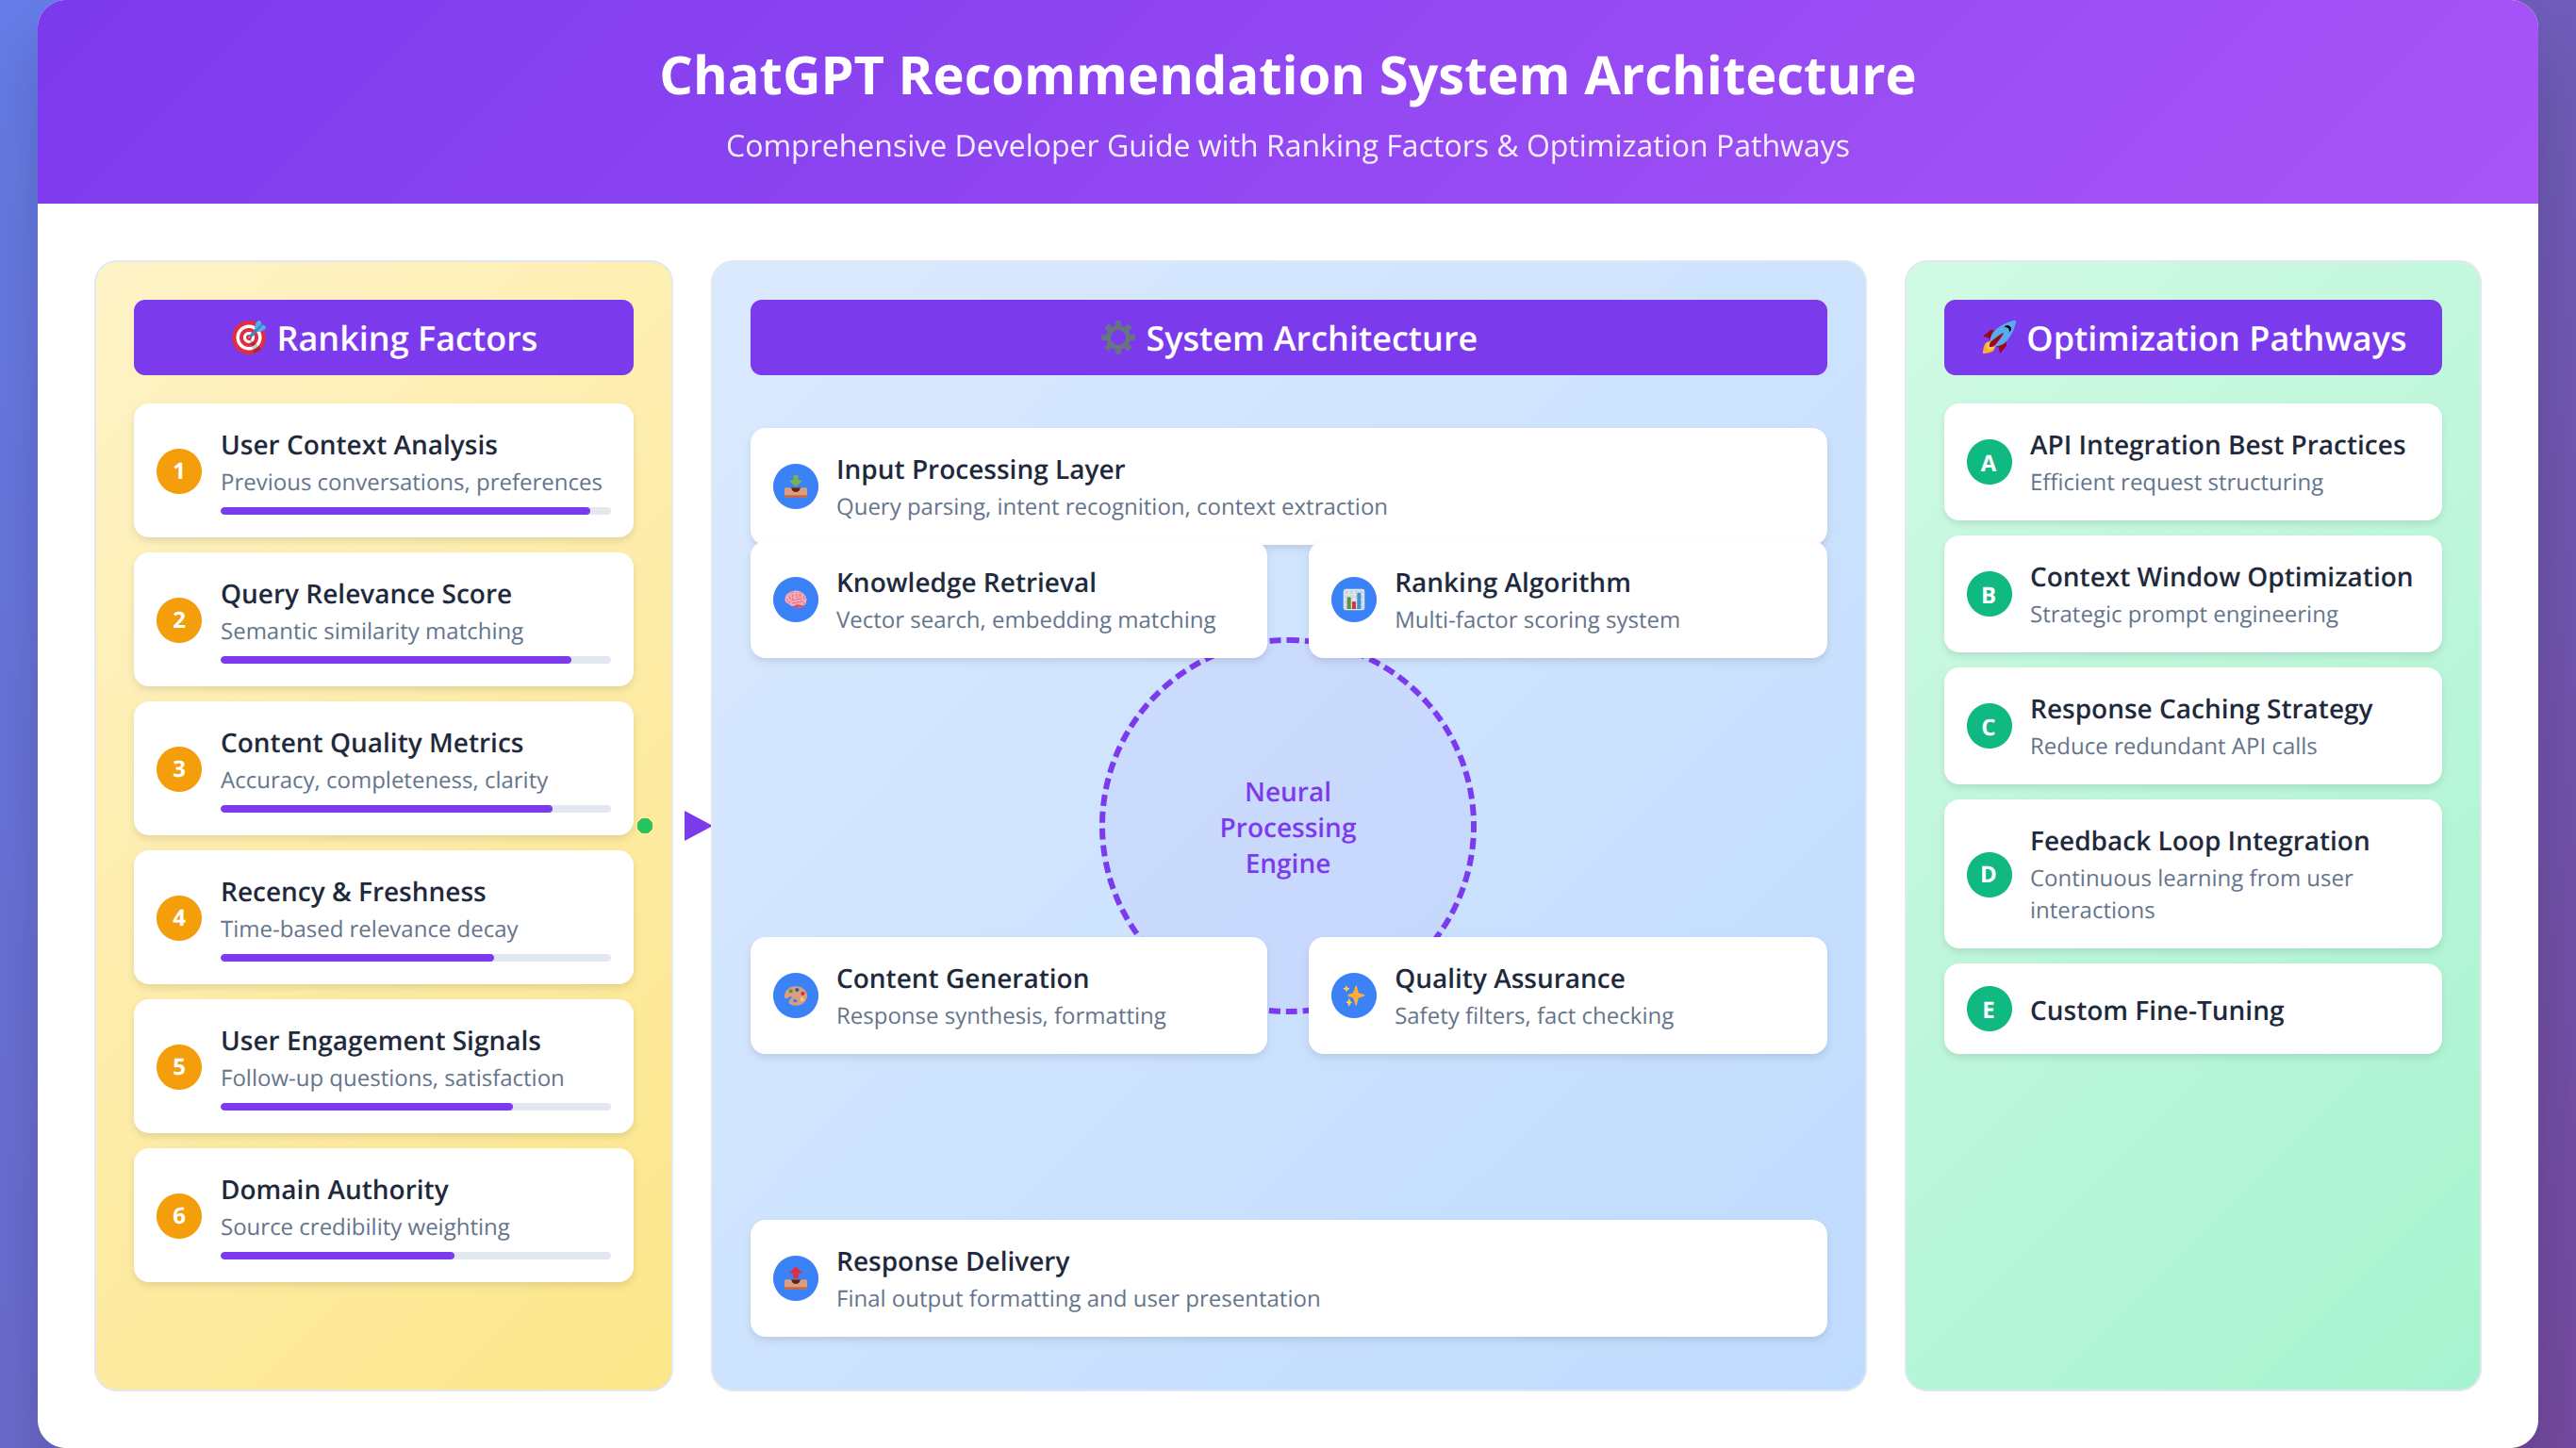Click the green letter B badge

pyautogui.click(x=1989, y=595)
